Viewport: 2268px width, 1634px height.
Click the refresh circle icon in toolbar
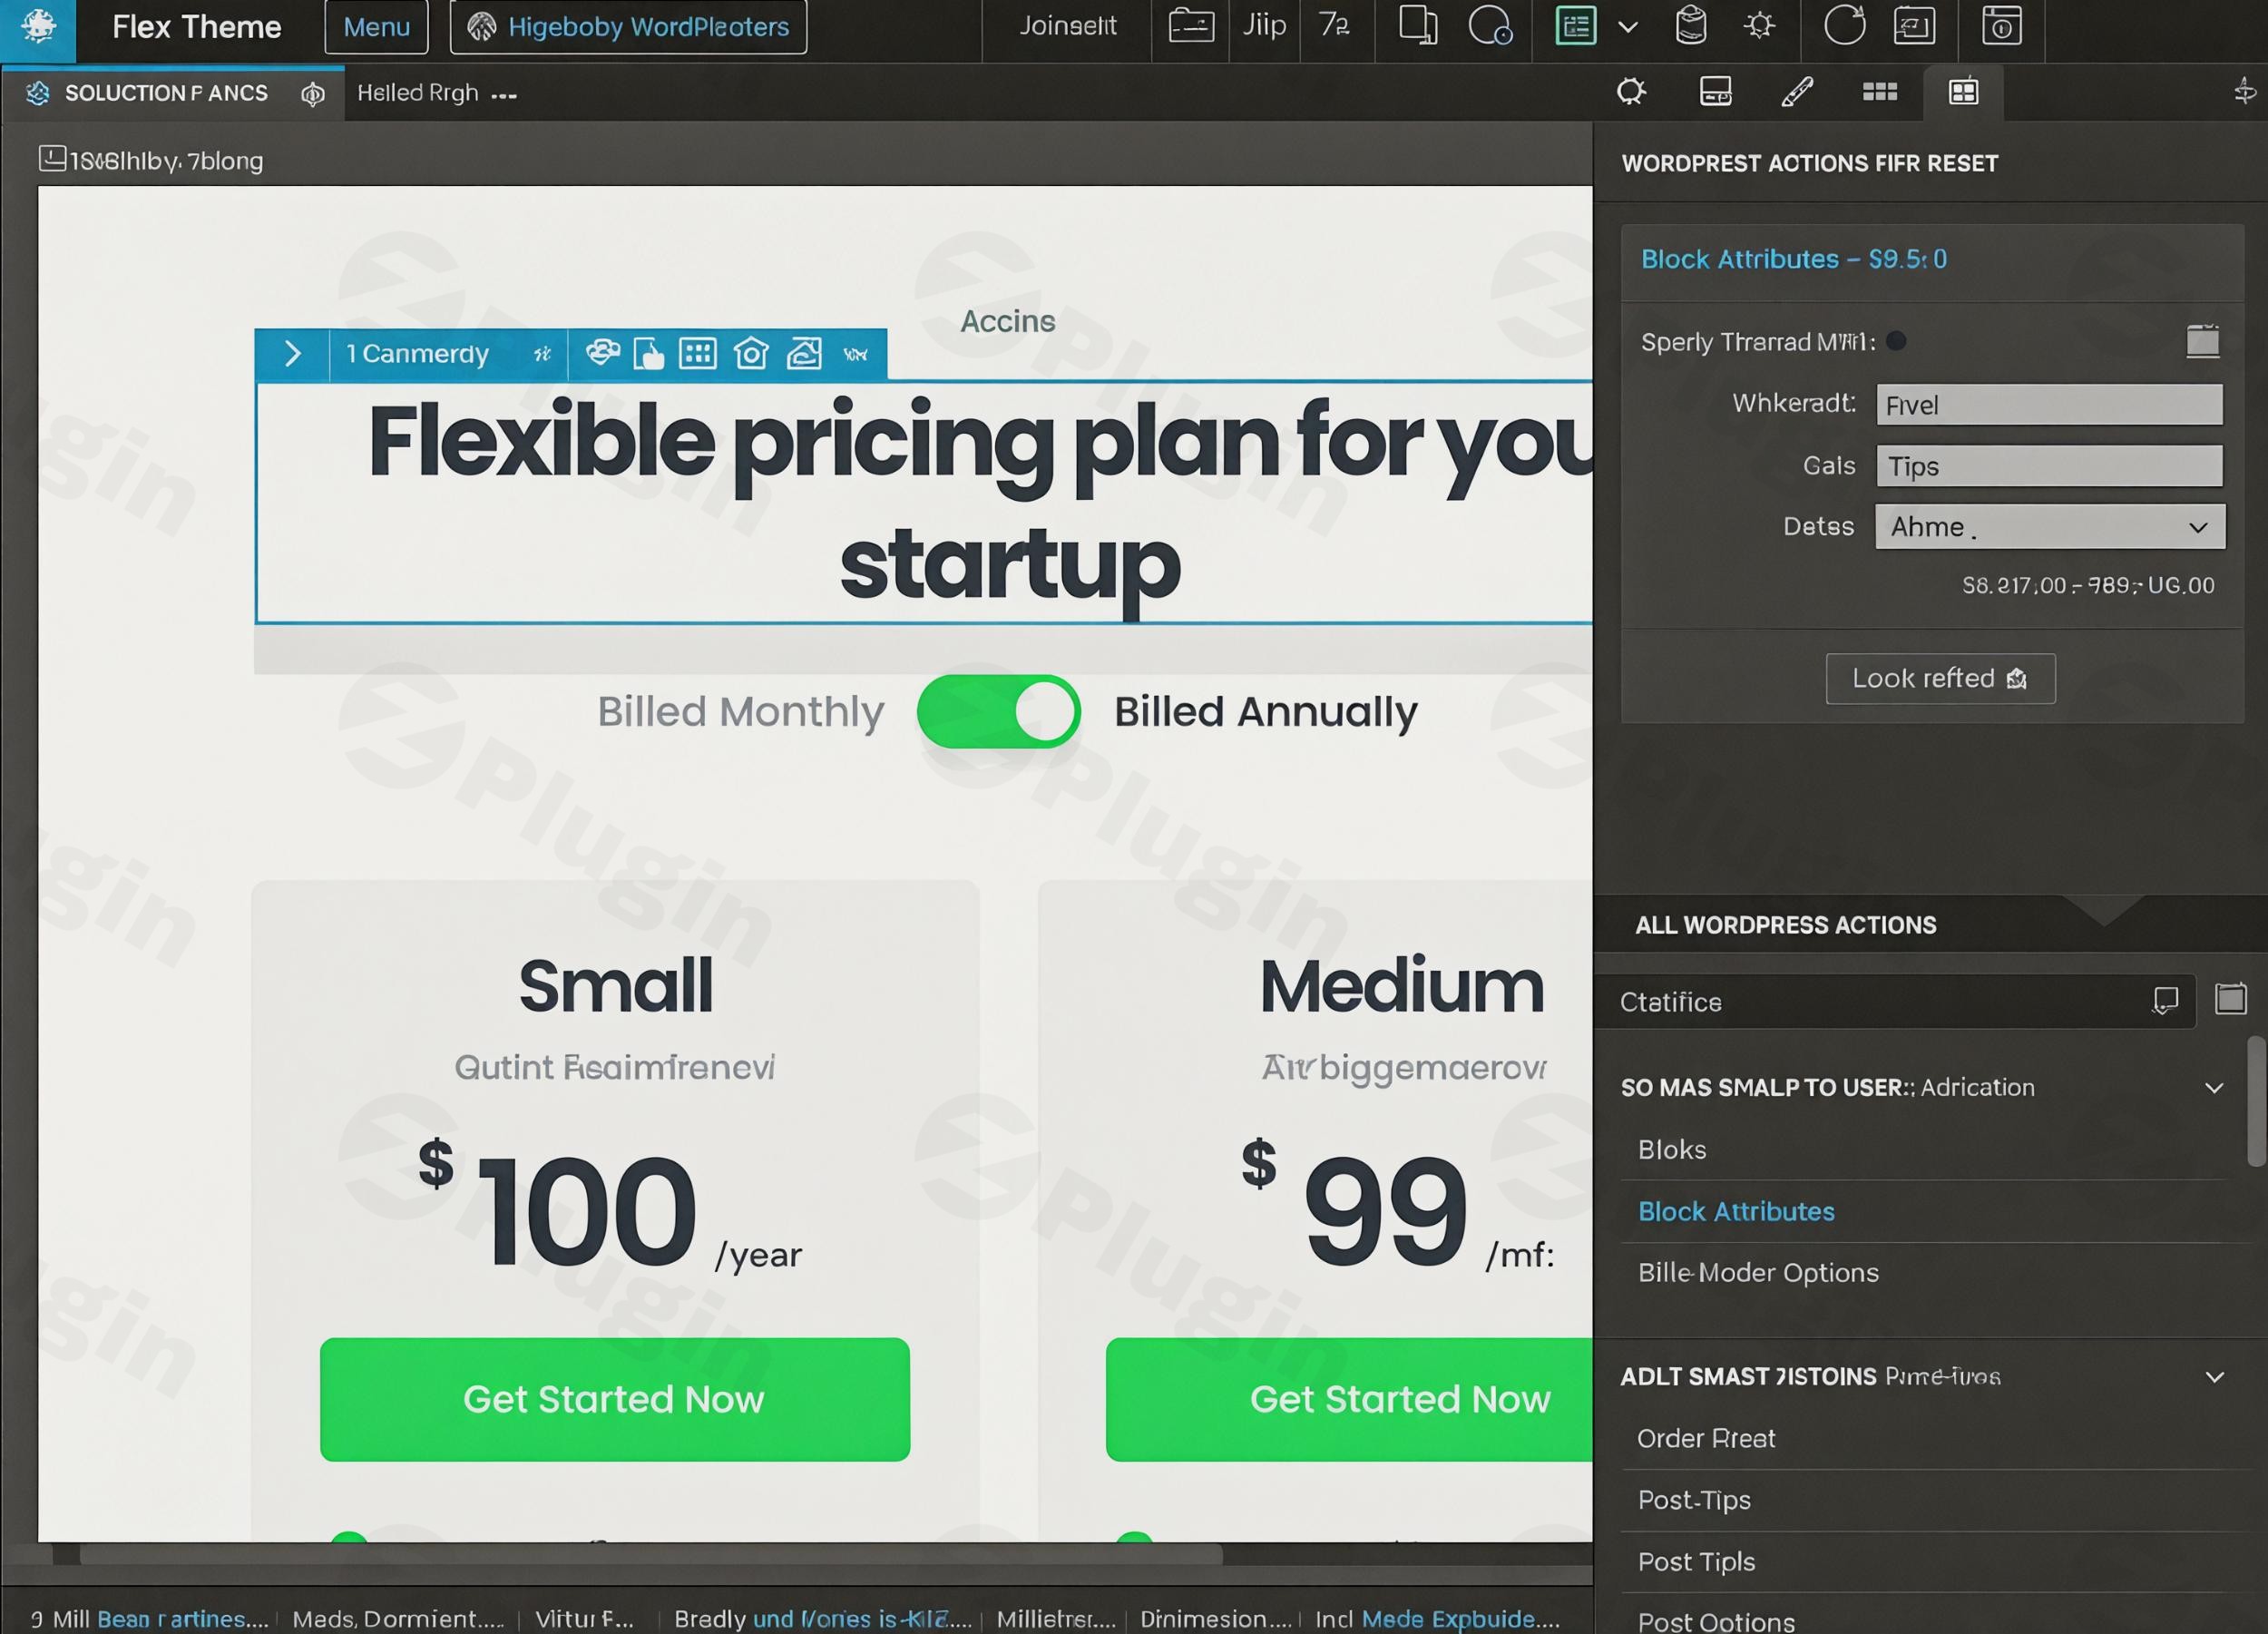click(1844, 25)
